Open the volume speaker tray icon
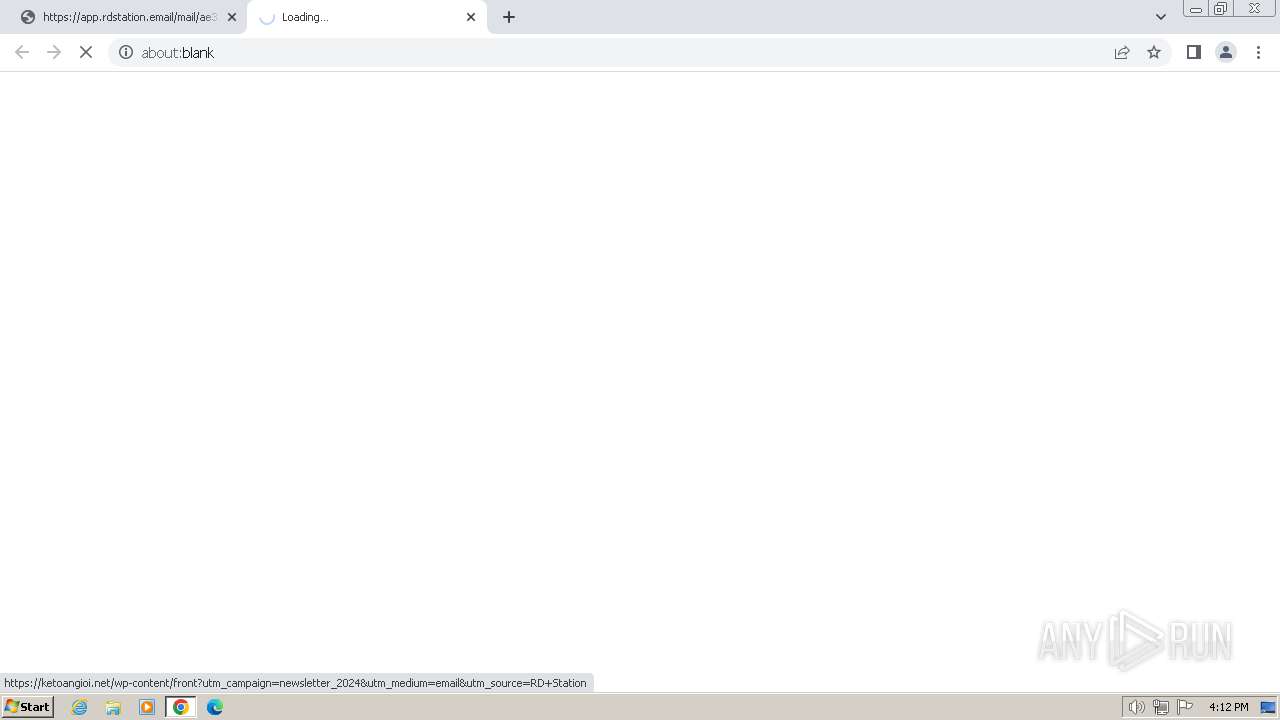The height and width of the screenshot is (720, 1280). click(1137, 707)
